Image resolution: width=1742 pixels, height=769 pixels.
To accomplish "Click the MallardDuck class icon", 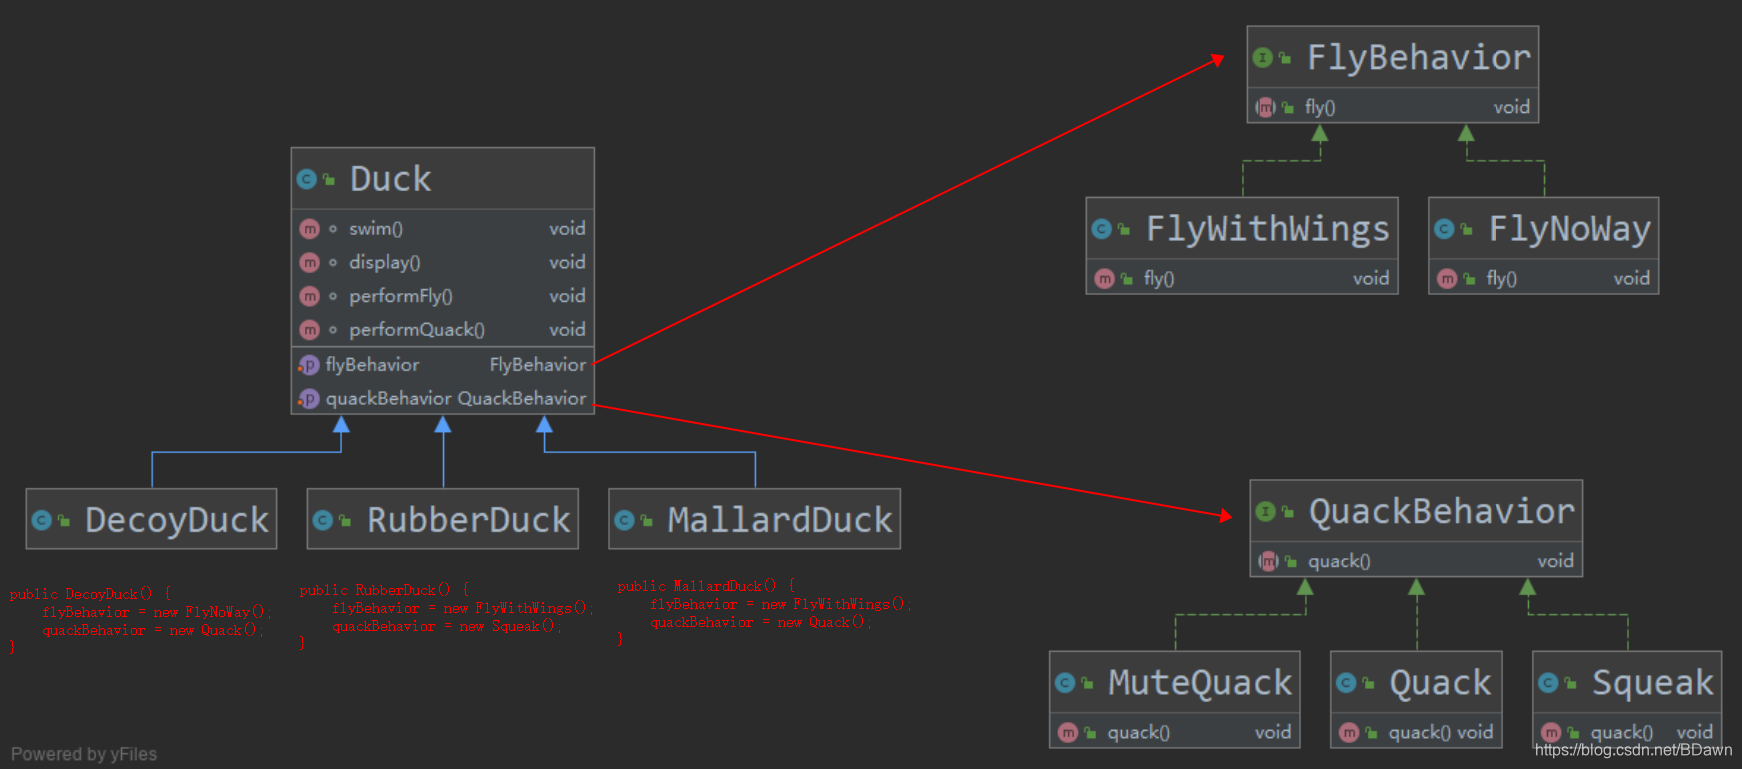I will tap(625, 520).
